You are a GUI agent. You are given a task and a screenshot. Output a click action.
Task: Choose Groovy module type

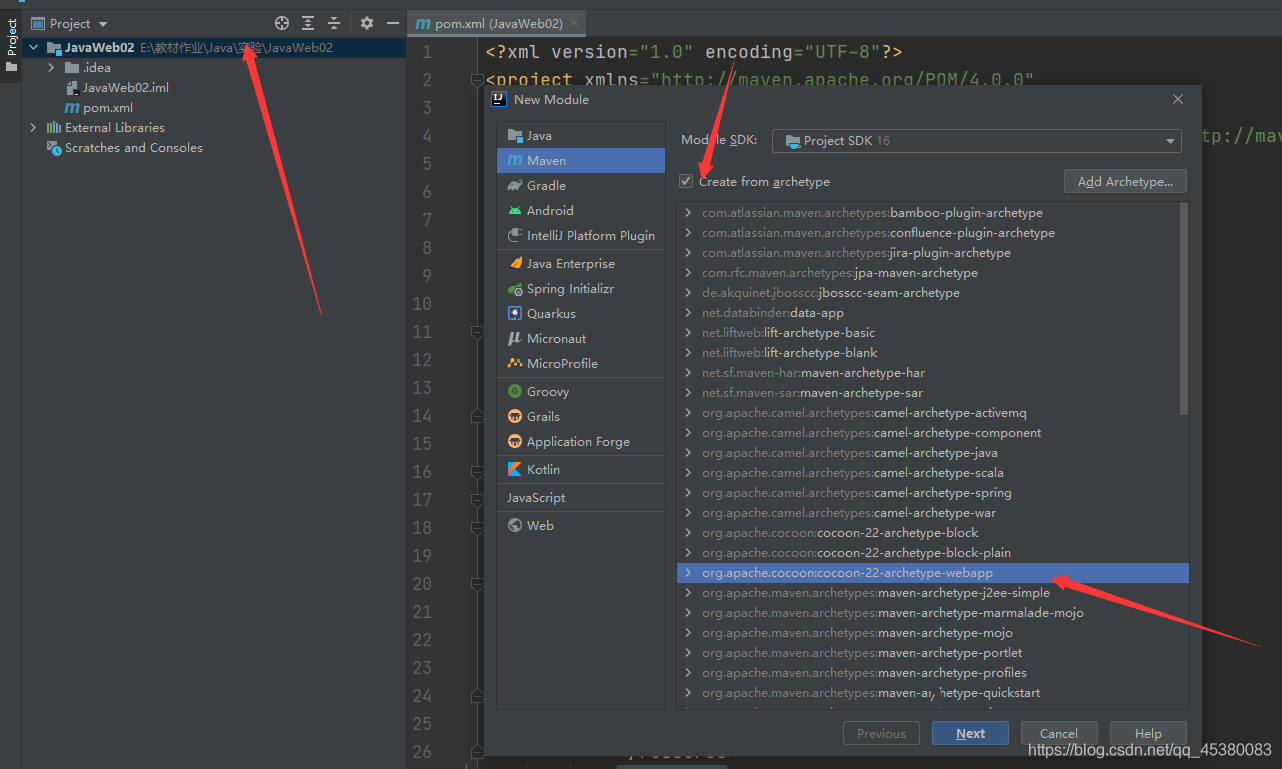(581, 392)
